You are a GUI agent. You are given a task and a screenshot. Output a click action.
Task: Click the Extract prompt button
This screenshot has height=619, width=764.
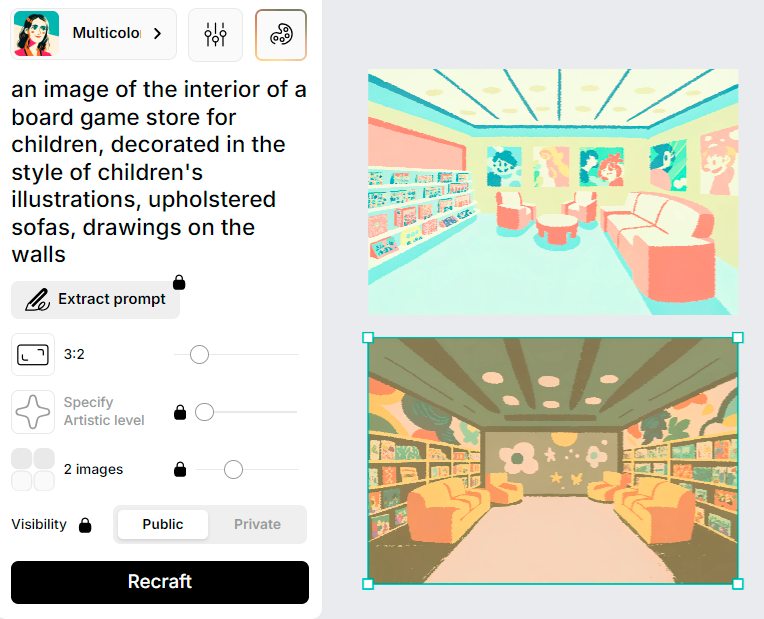(x=96, y=300)
